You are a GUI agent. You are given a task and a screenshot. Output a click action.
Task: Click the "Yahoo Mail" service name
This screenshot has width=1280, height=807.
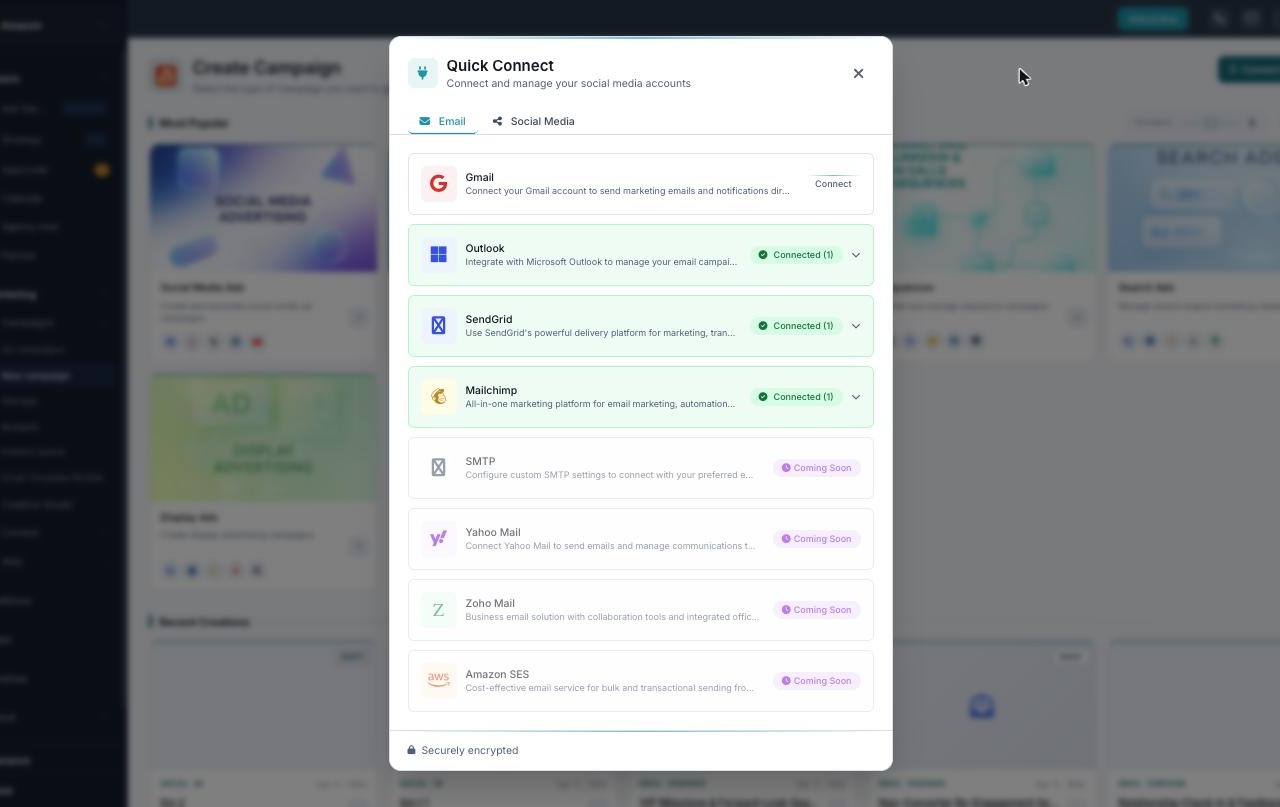pos(493,532)
